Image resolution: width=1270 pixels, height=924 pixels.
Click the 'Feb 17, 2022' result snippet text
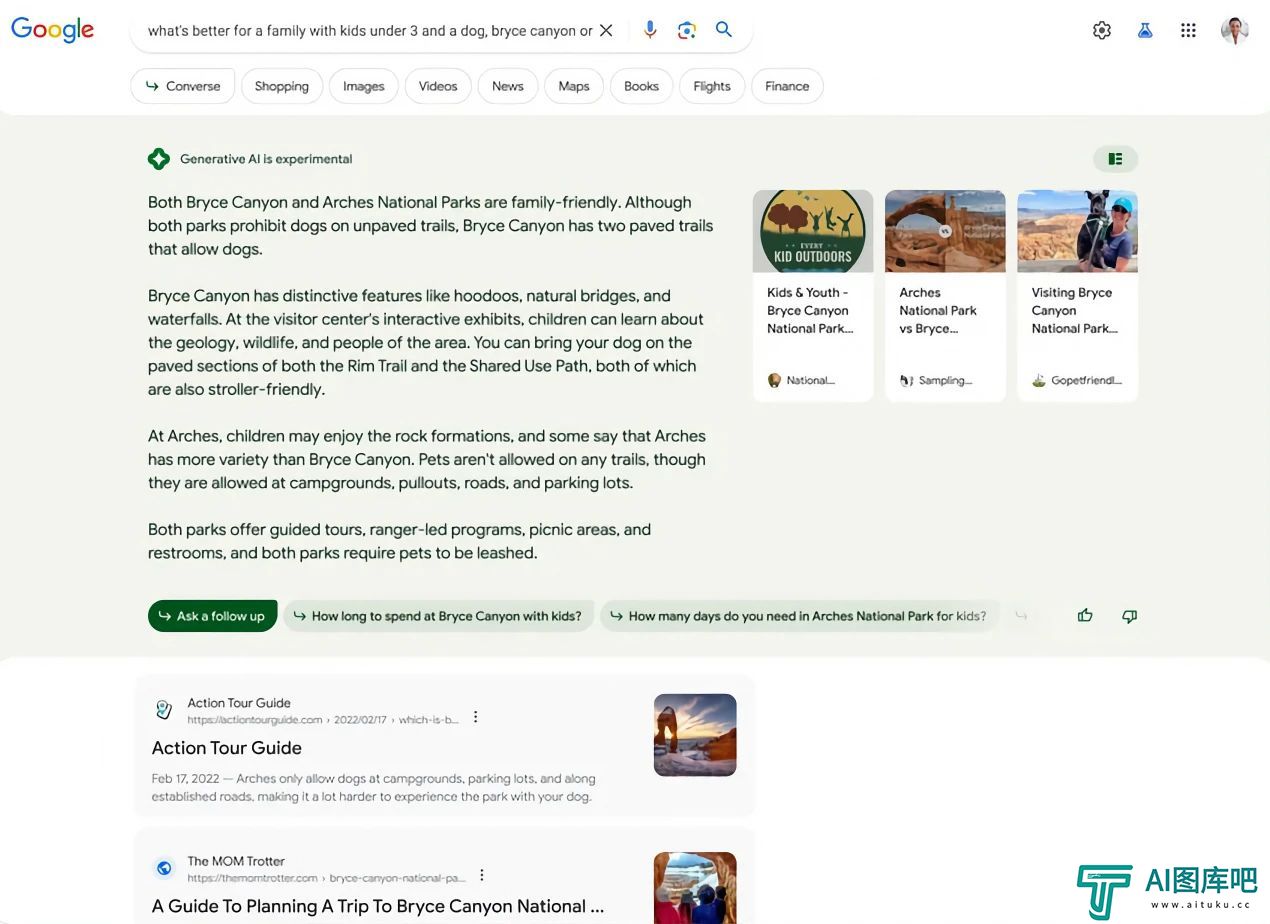[x=374, y=788]
